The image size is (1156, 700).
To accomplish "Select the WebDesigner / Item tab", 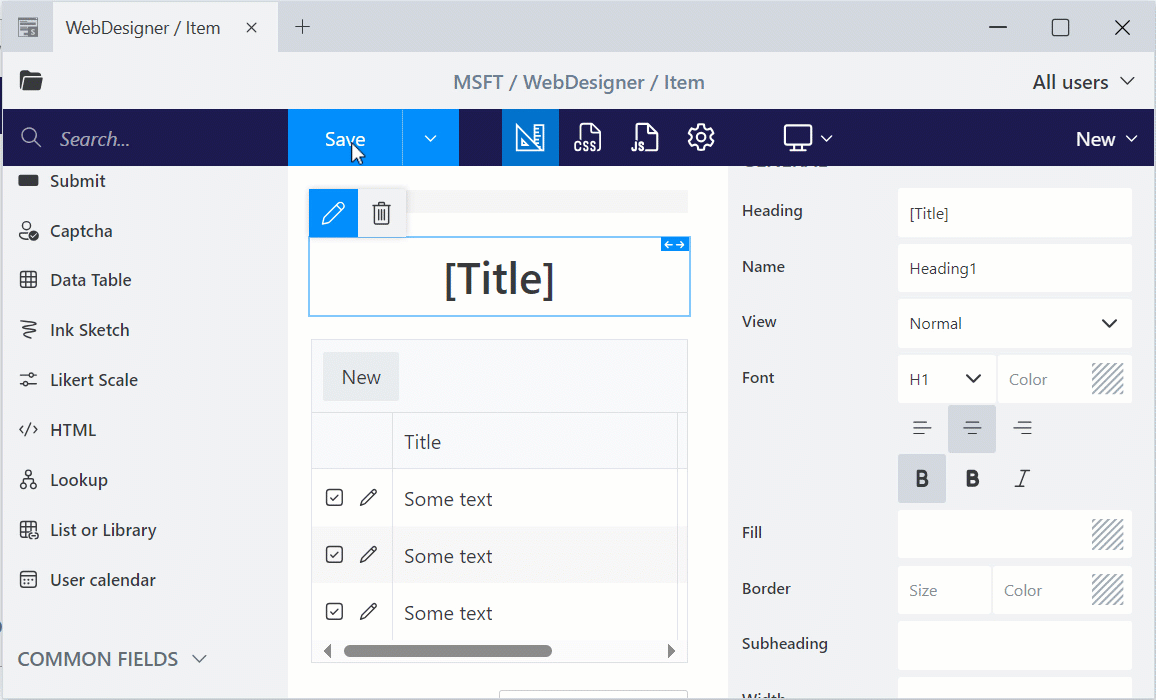I will click(x=143, y=28).
